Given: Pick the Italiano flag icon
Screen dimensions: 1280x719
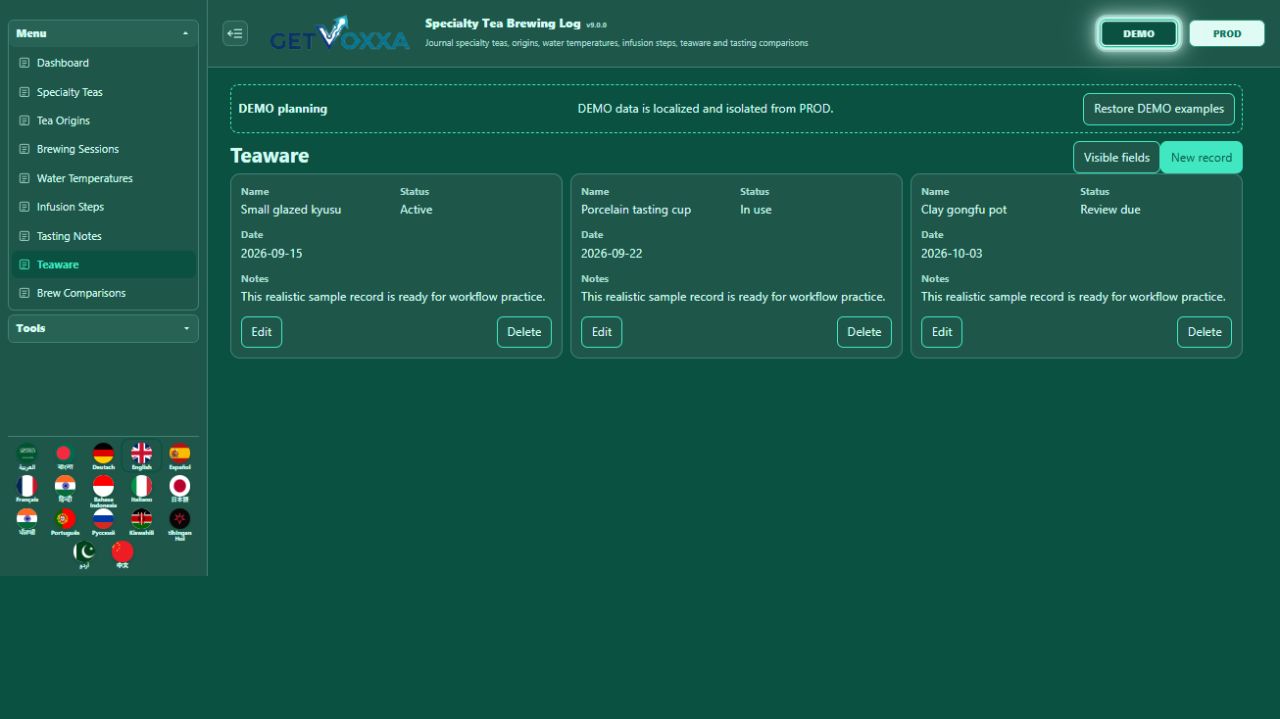Looking at the screenshot, I should click(x=141, y=489).
